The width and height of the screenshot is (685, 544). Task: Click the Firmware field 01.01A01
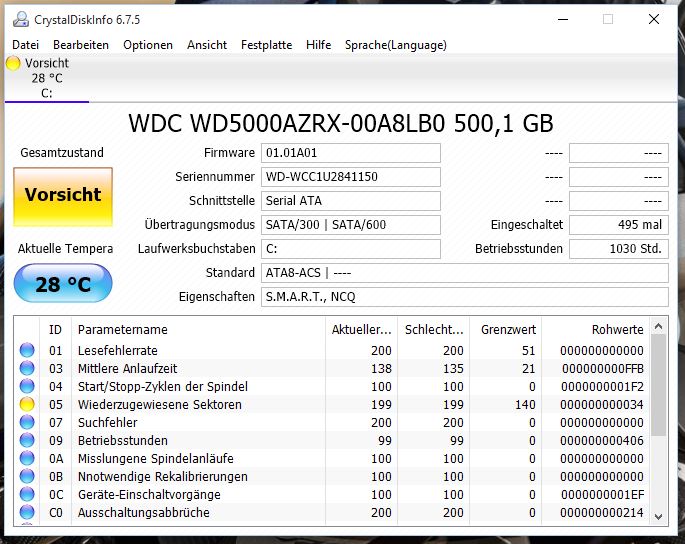[x=351, y=153]
